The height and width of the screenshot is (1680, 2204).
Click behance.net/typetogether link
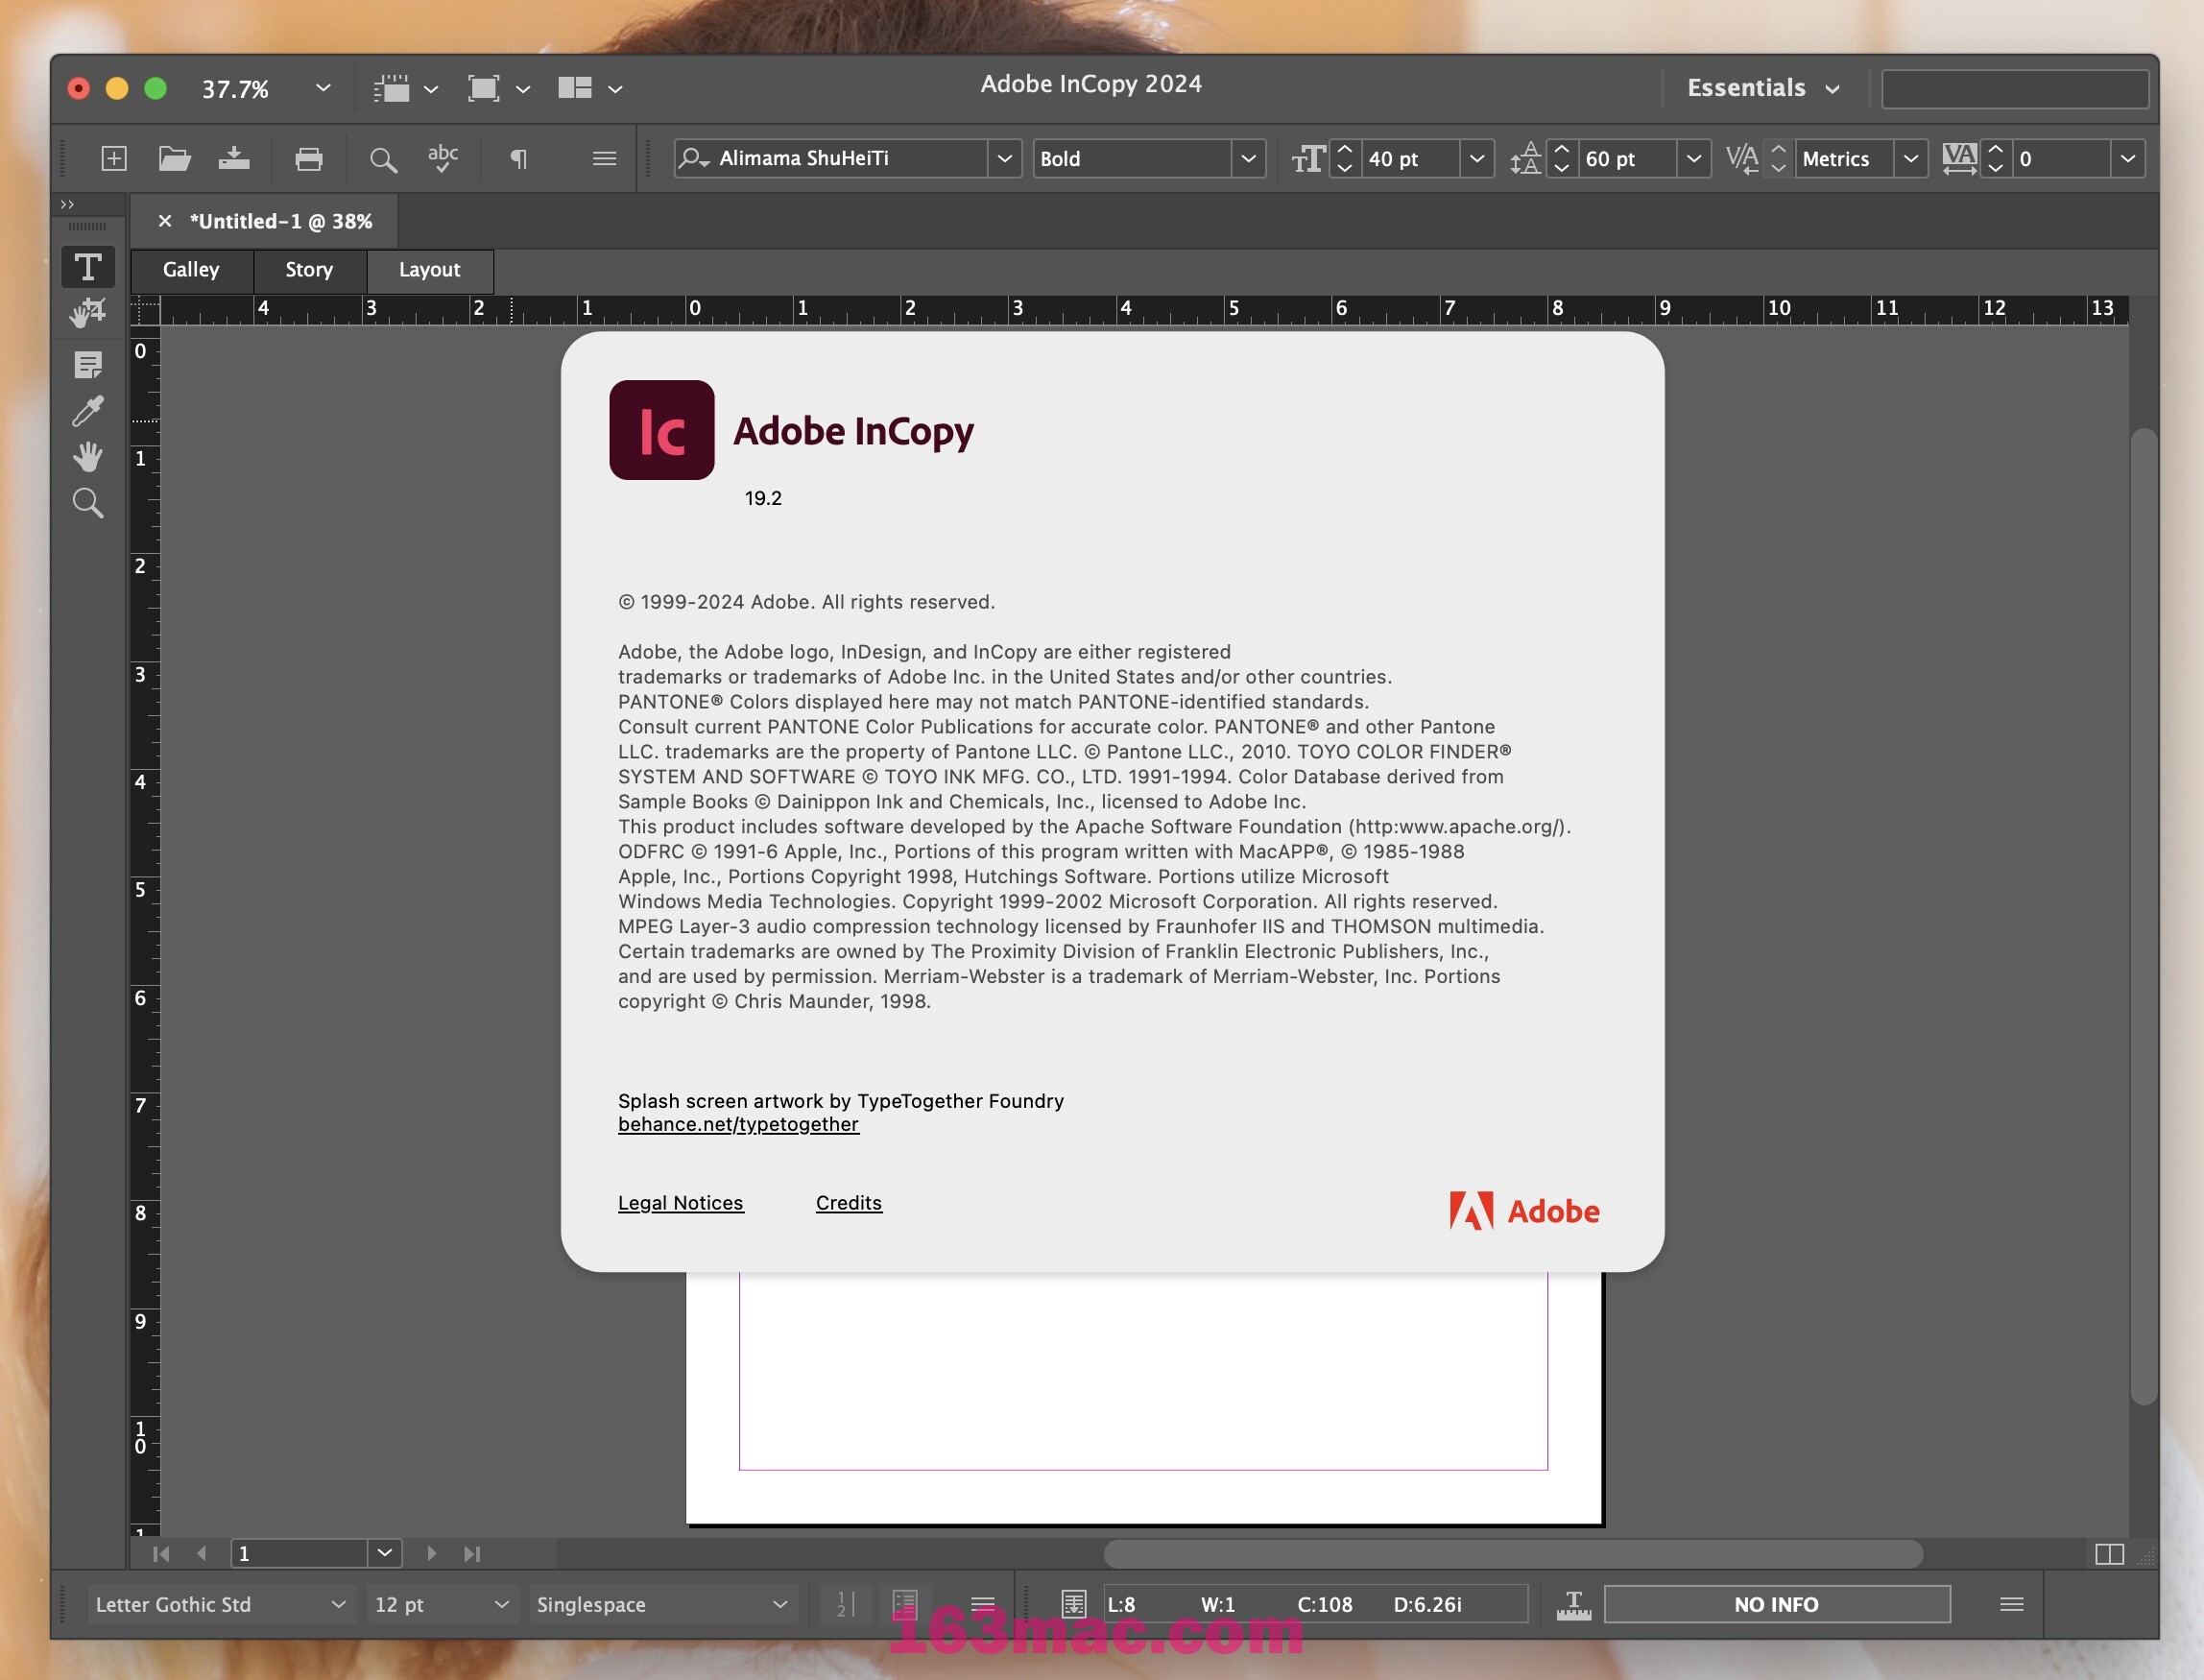(737, 1124)
